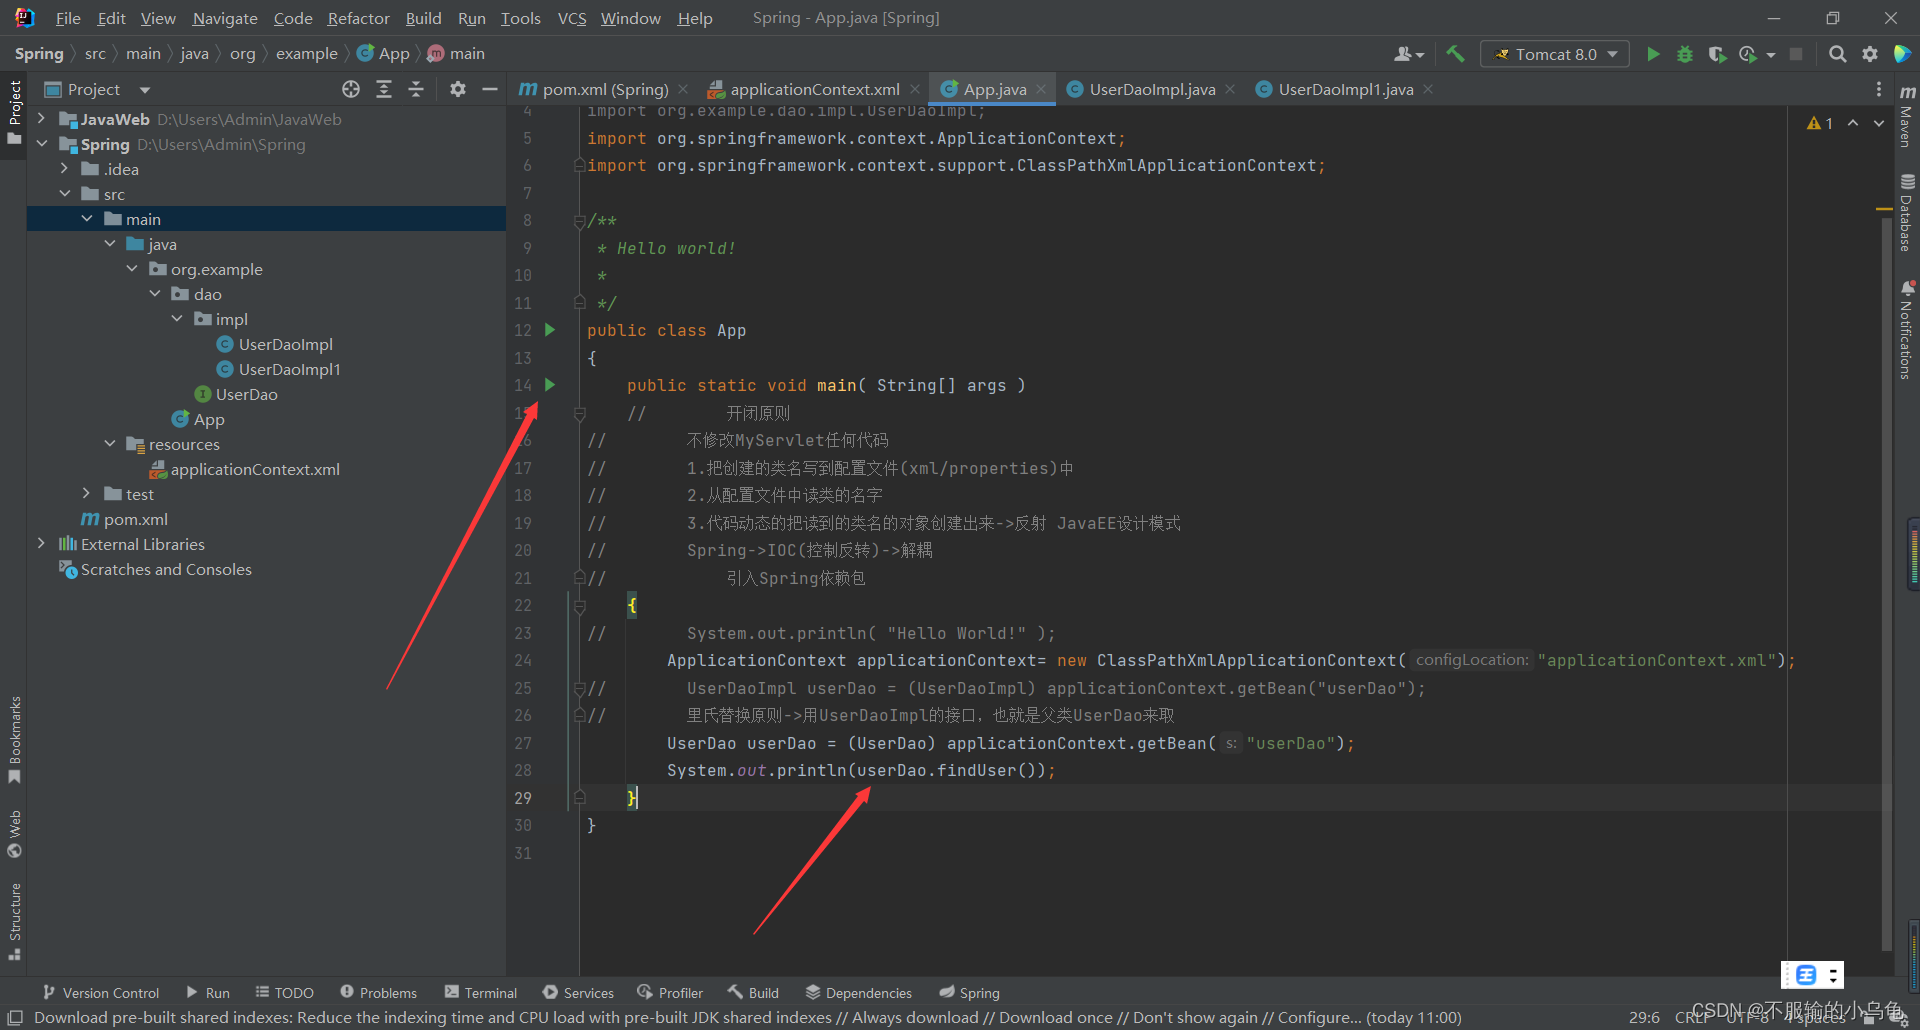Viewport: 1920px width, 1030px height.
Task: Open the Maven tool window
Action: [1907, 117]
